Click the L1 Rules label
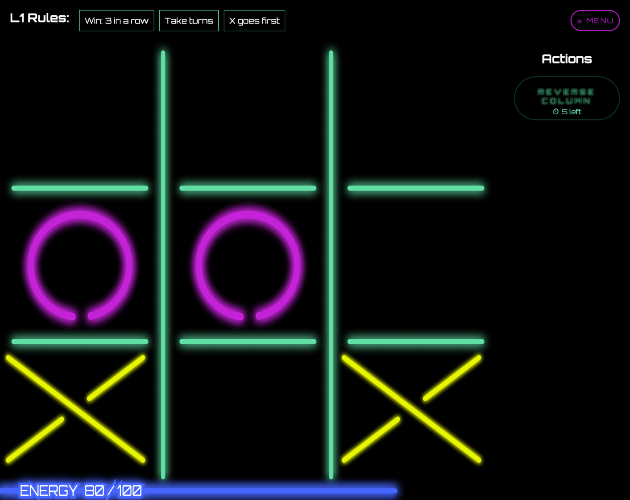 pos(39,18)
